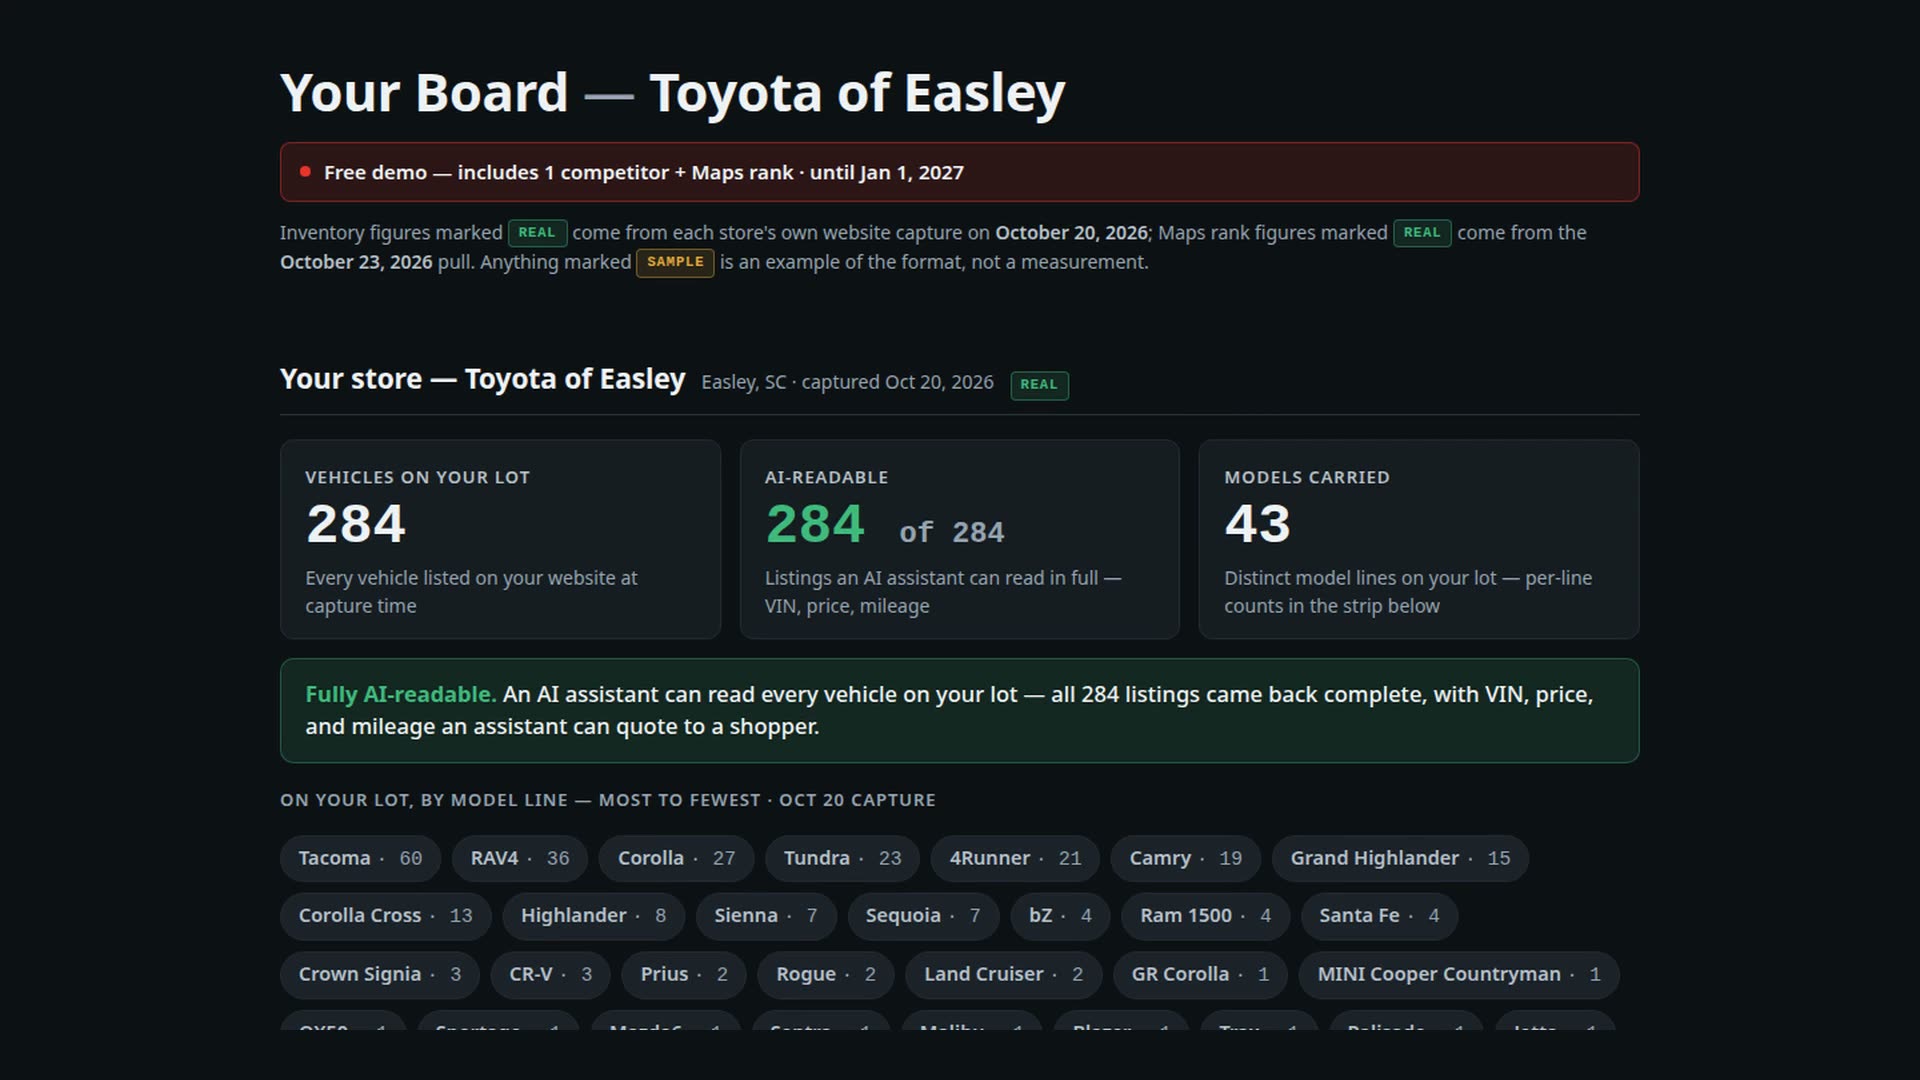This screenshot has width=1920, height=1080.
Task: Click the 'Your store — Toyota of Easley' heading
Action: [x=482, y=379]
